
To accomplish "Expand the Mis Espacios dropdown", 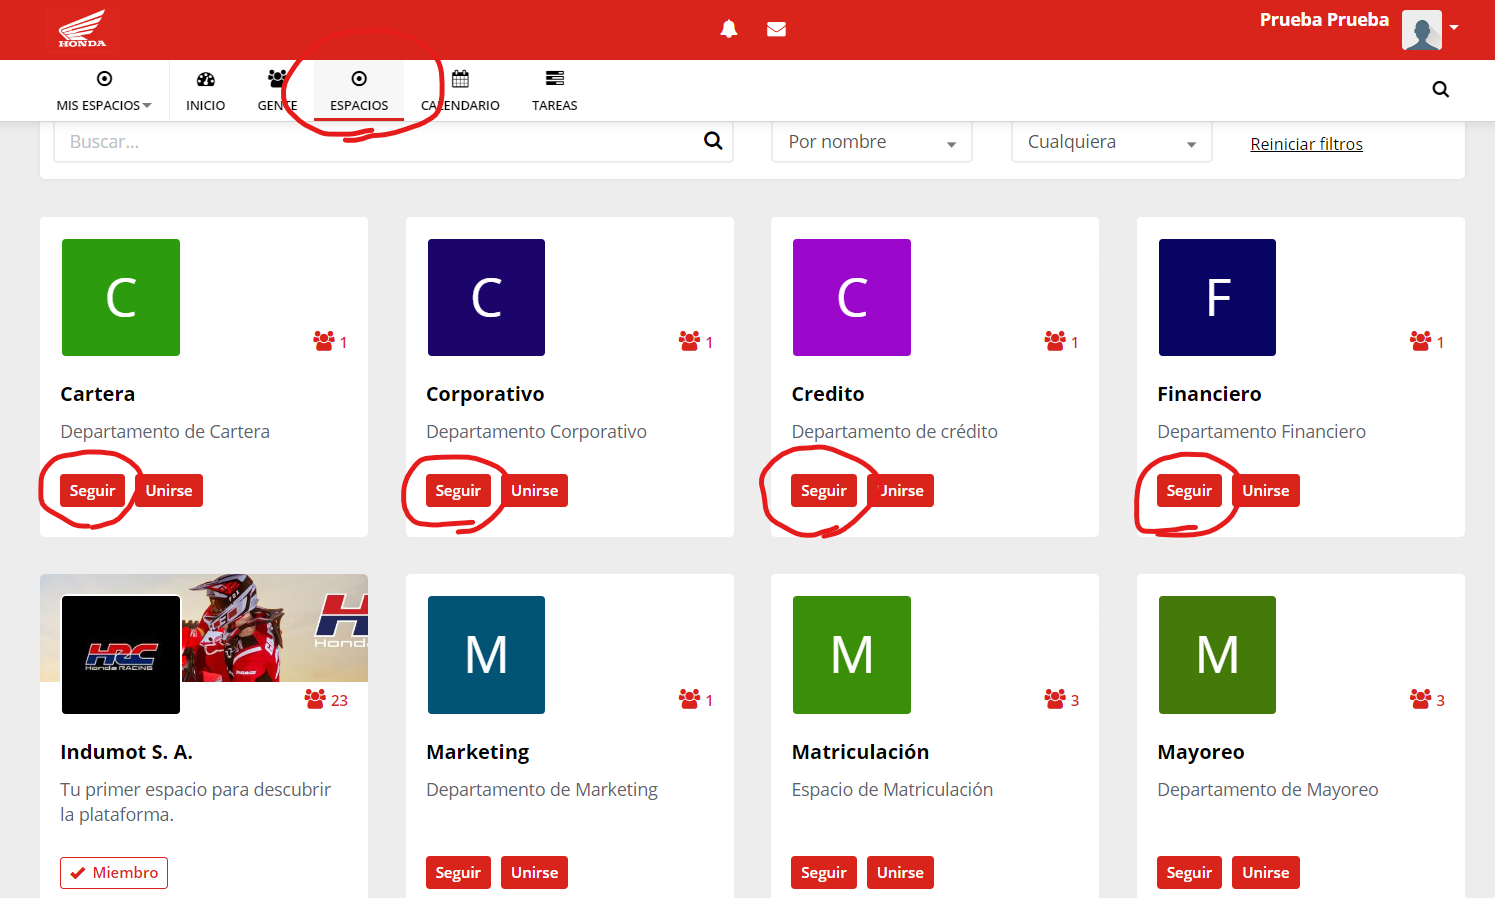I will pyautogui.click(x=104, y=91).
